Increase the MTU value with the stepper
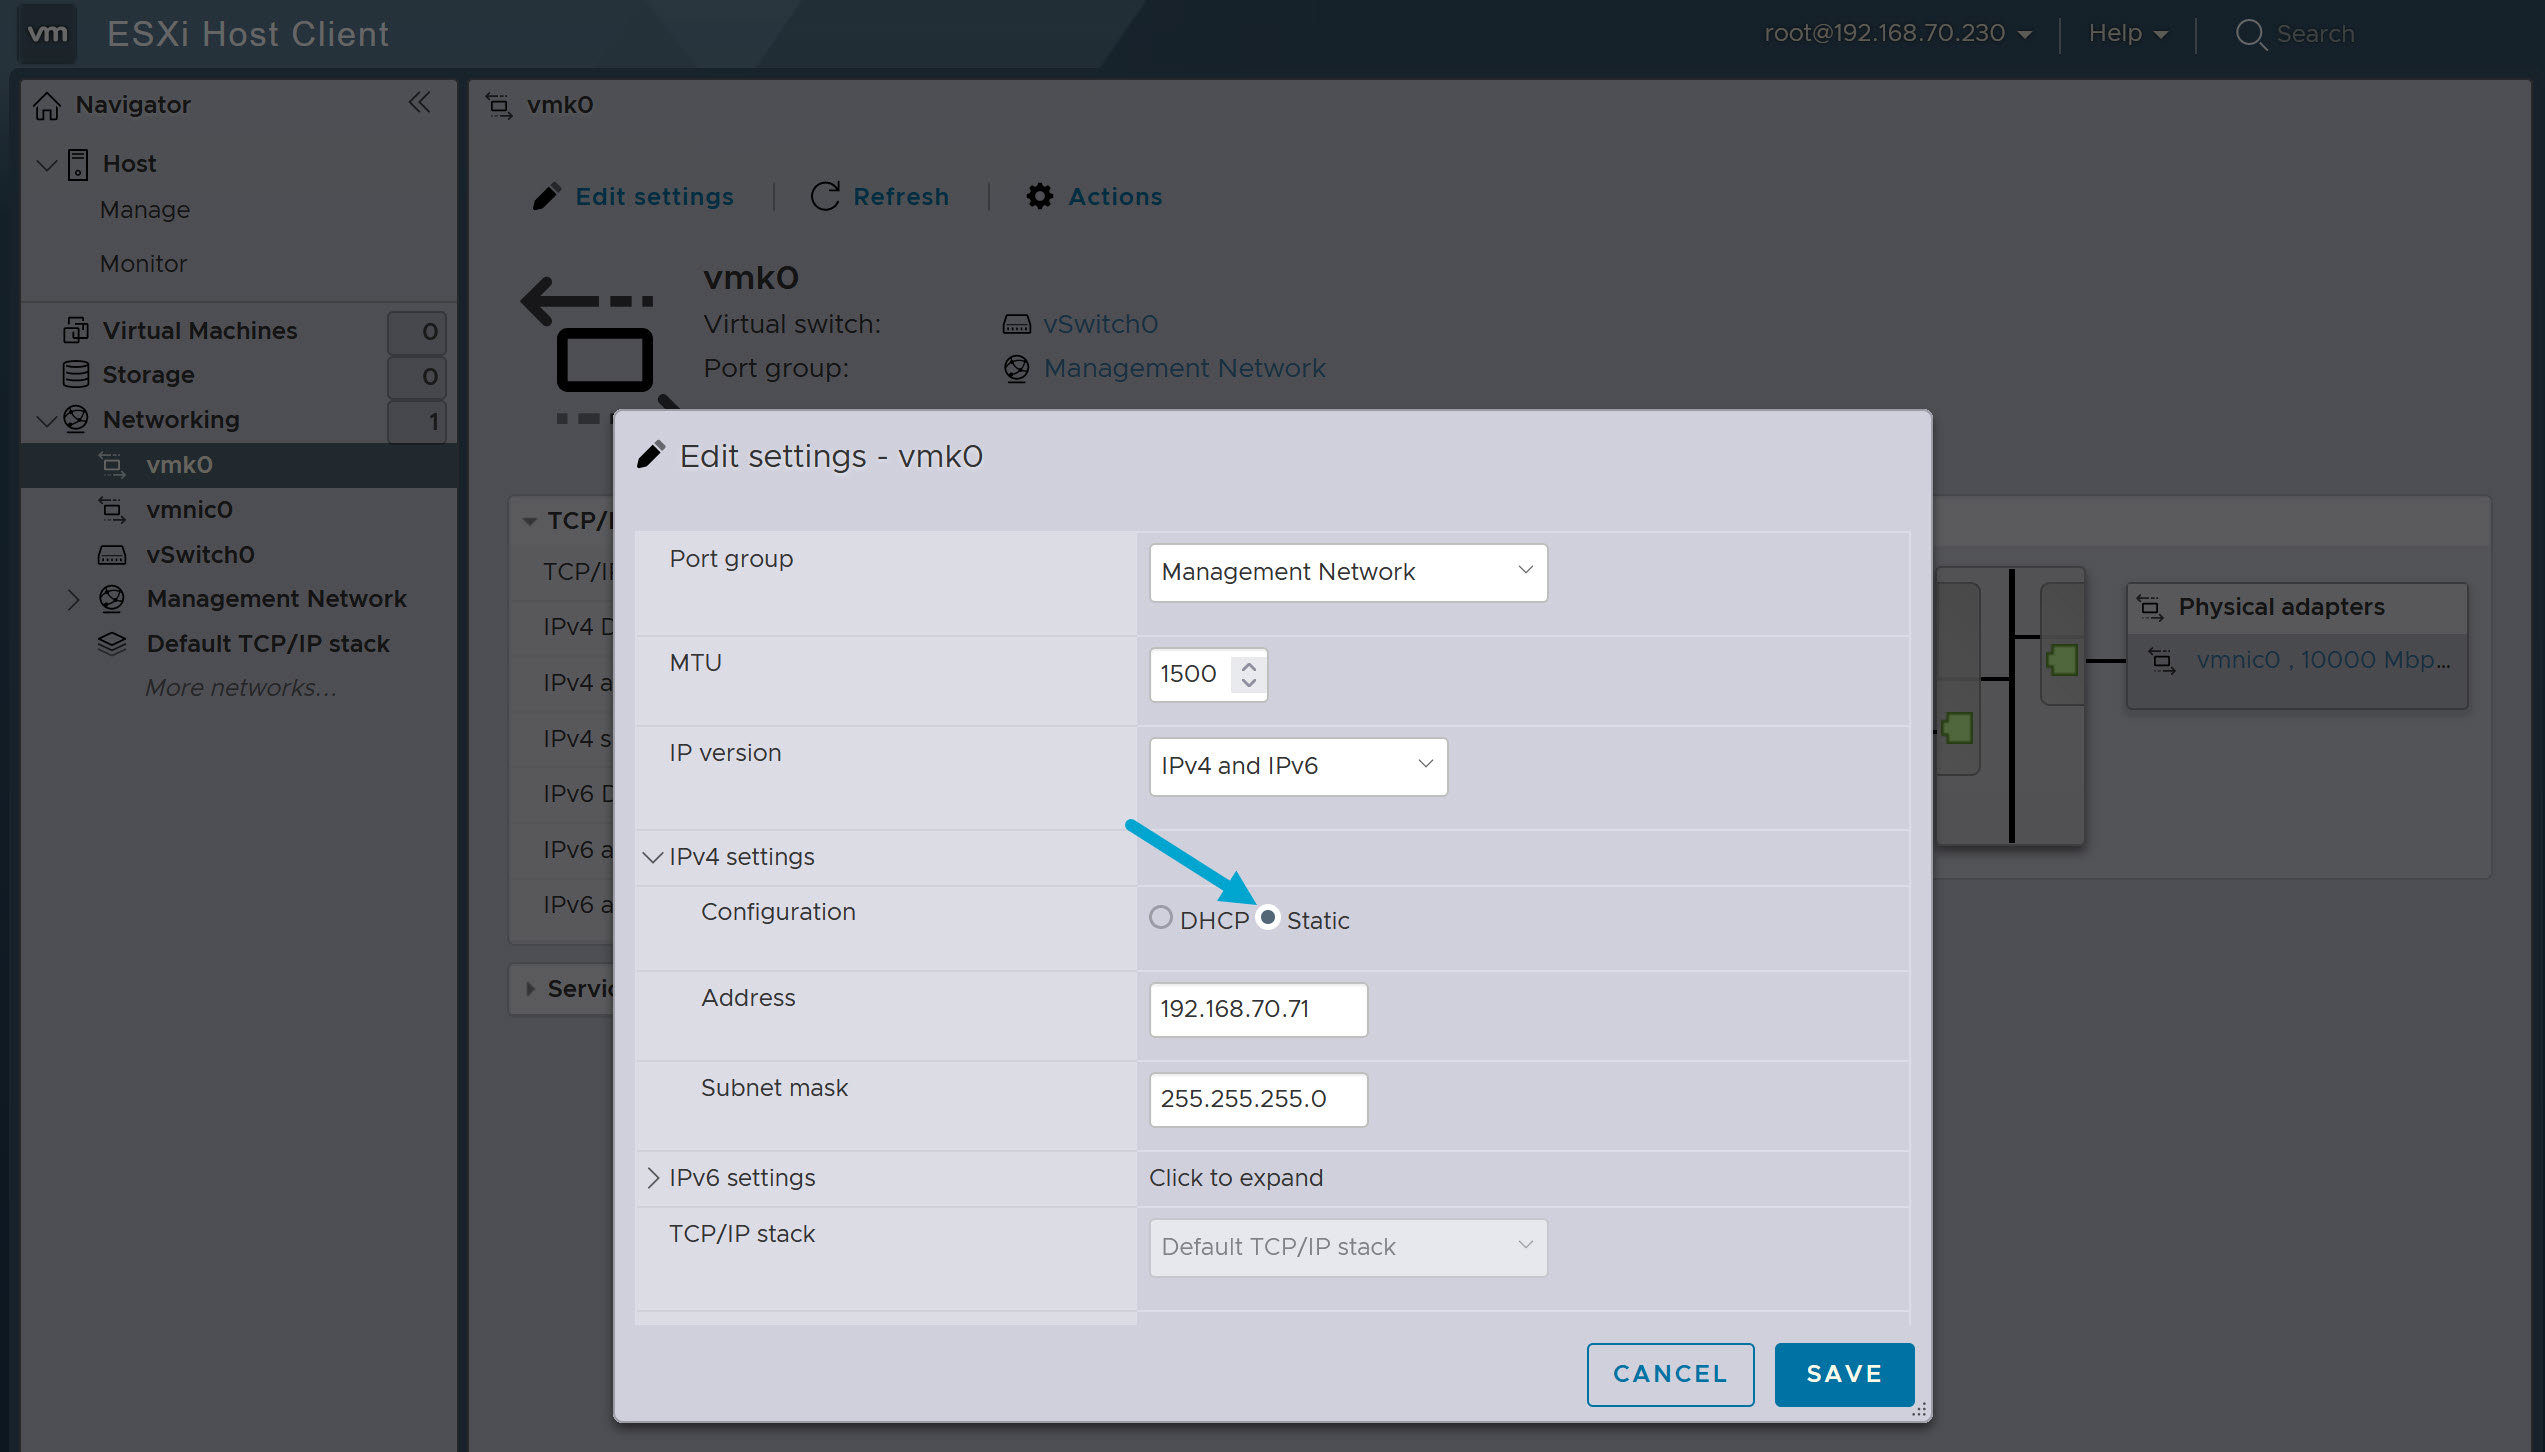The width and height of the screenshot is (2545, 1452). point(1247,666)
